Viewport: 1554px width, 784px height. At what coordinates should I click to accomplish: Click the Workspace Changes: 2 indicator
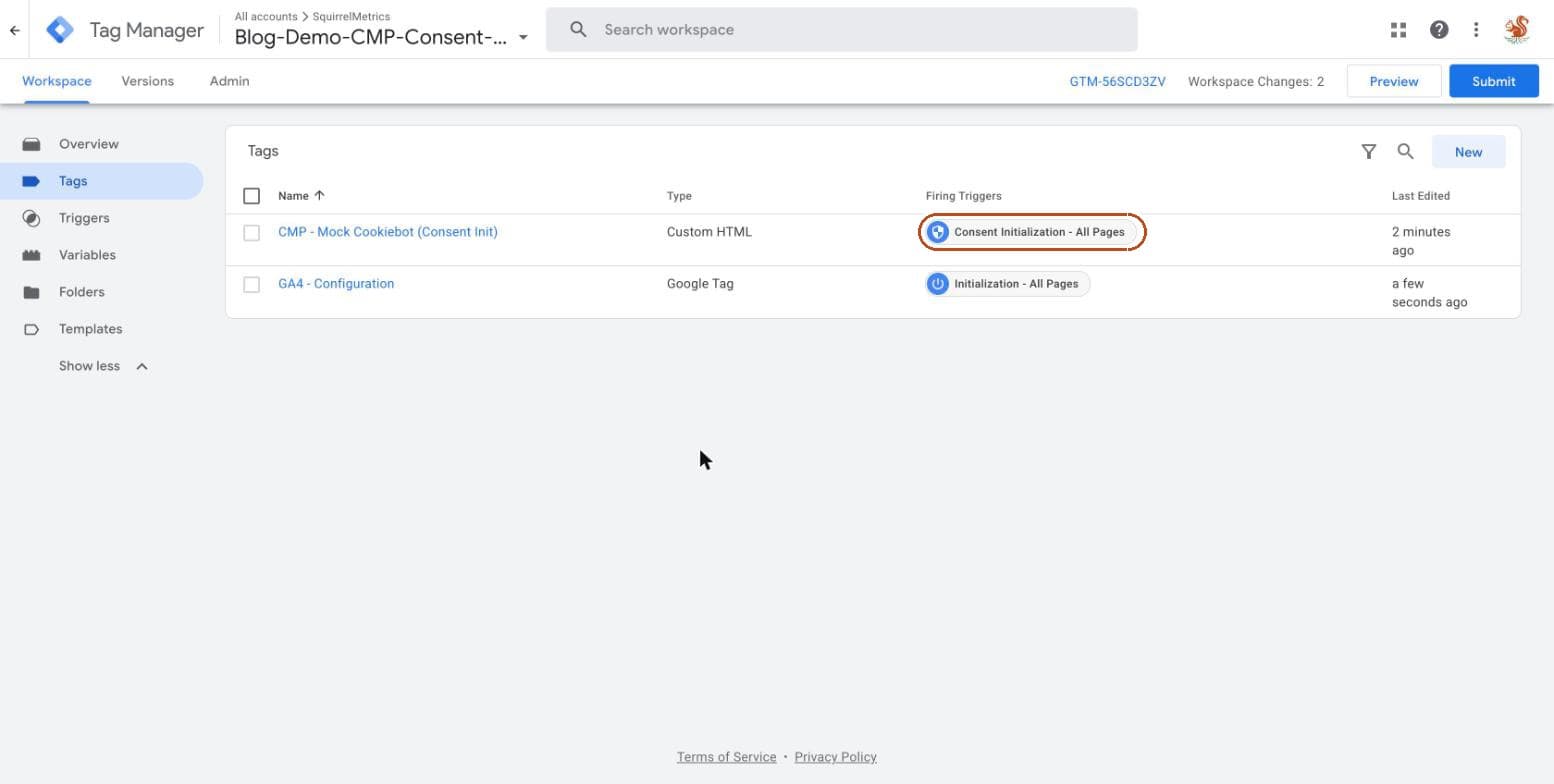1256,81
